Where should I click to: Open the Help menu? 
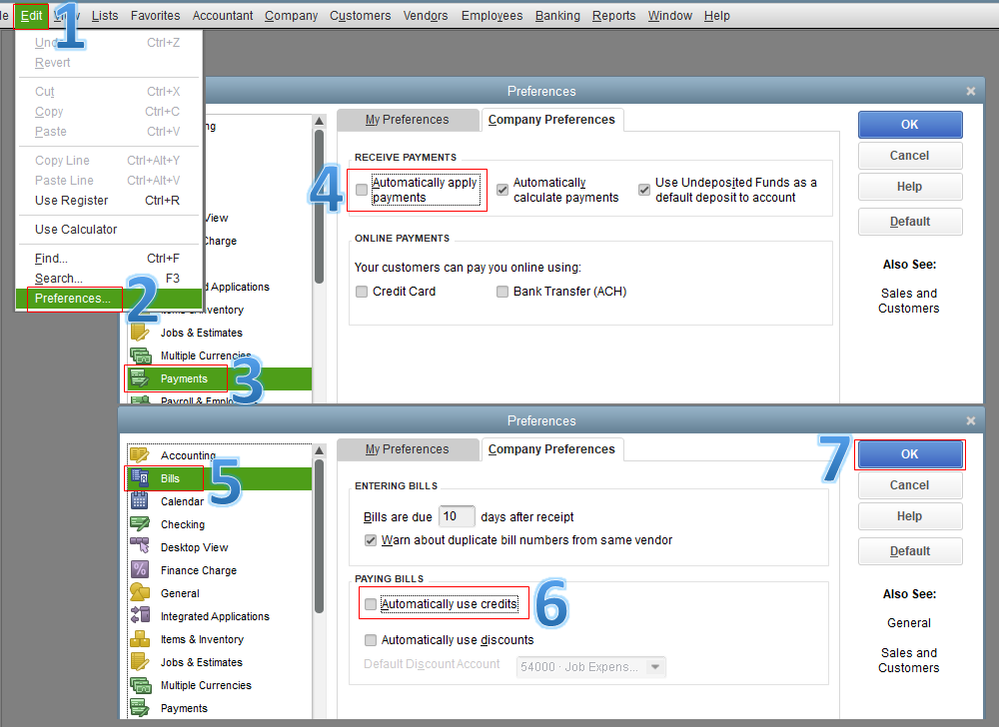coord(717,15)
